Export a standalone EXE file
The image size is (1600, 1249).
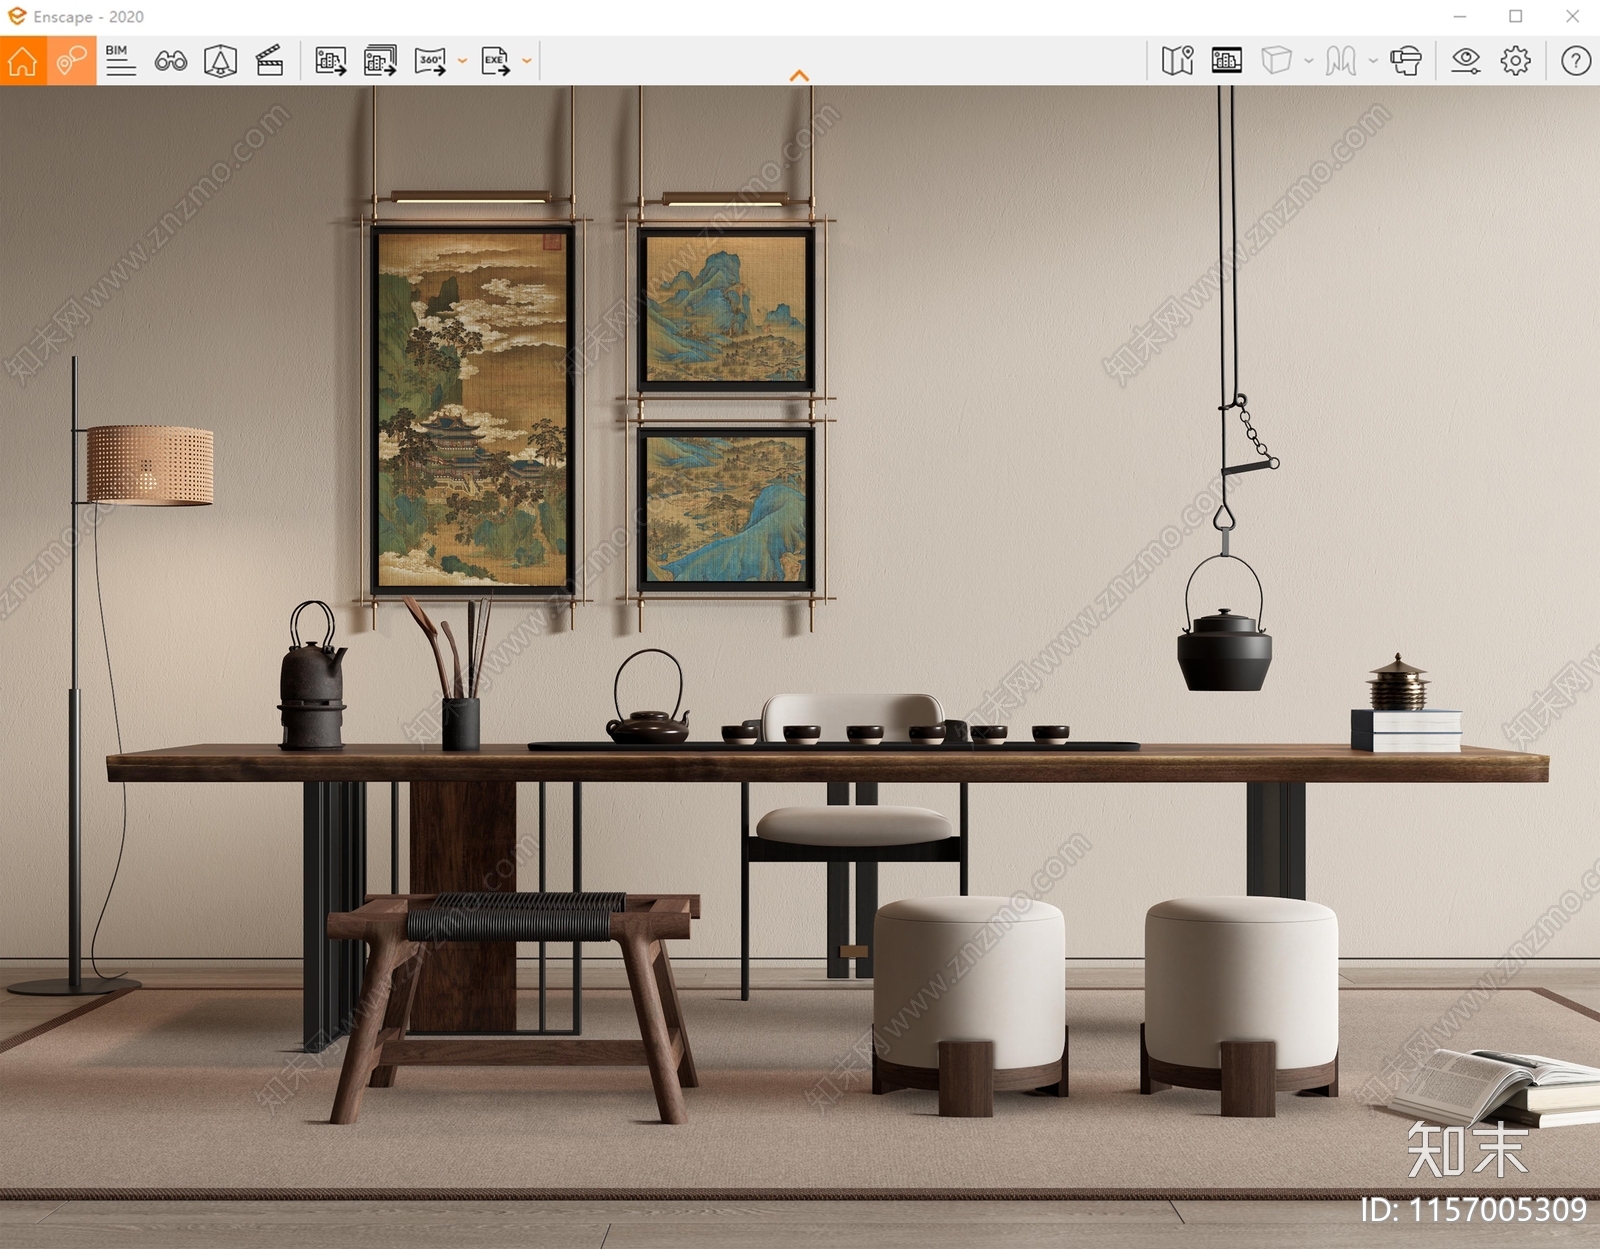click(495, 61)
